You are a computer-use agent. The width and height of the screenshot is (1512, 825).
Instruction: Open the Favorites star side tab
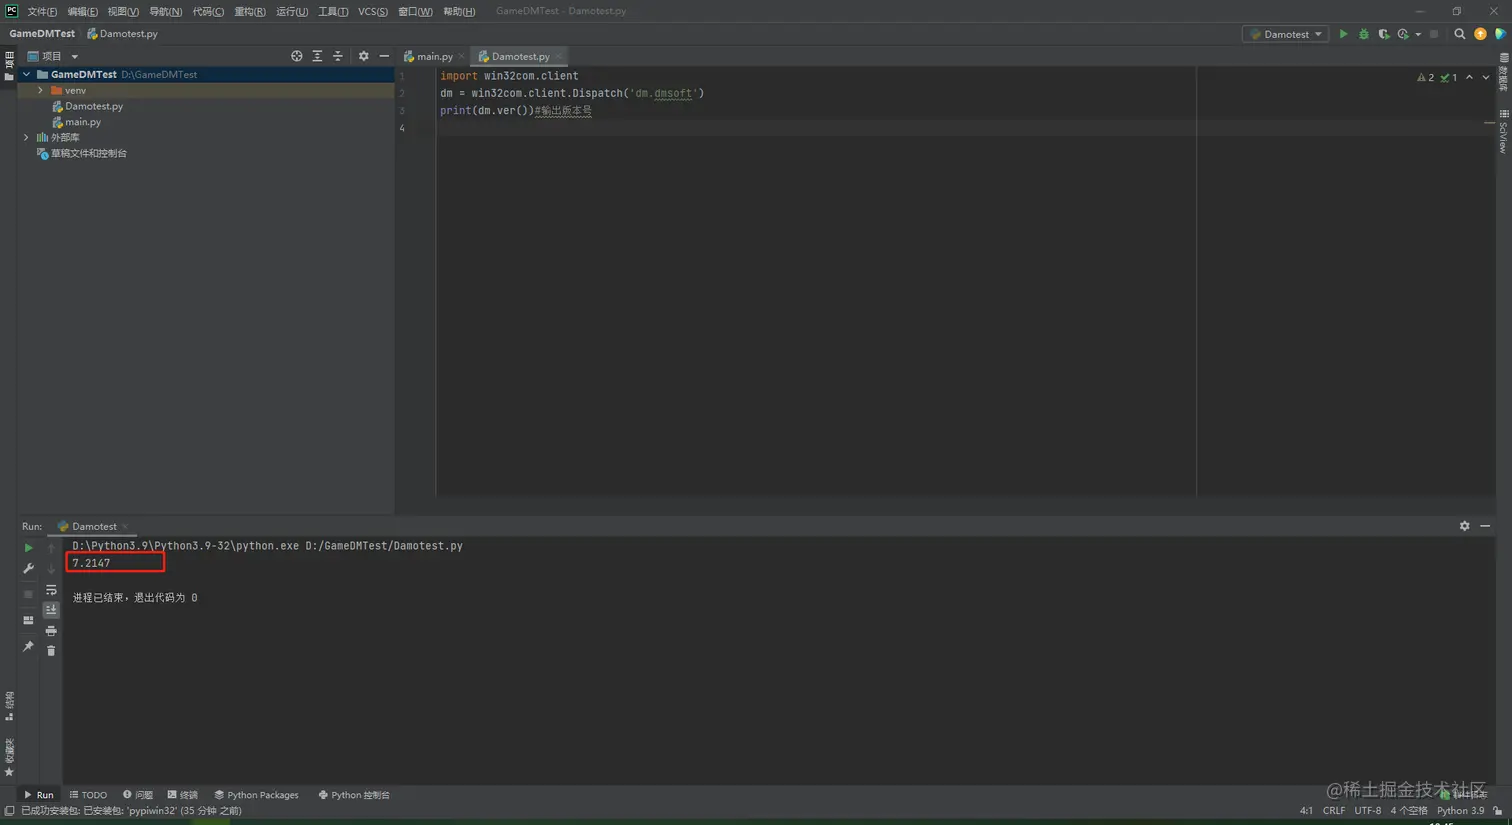[x=9, y=758]
